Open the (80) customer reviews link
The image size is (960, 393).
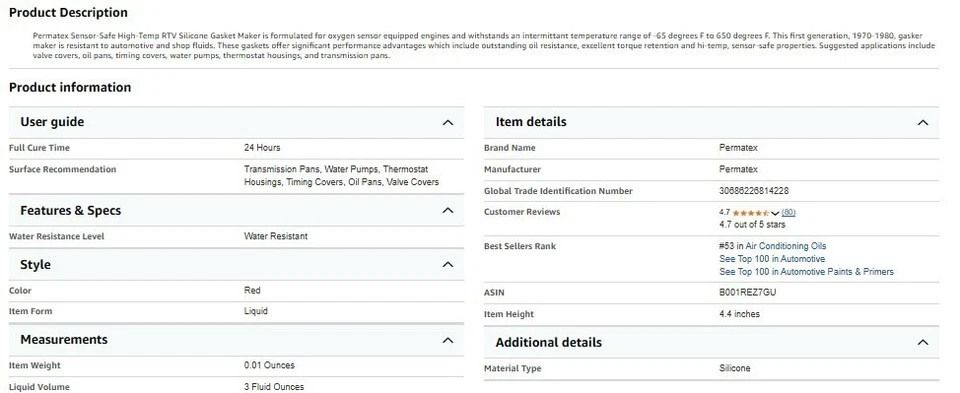tap(789, 212)
